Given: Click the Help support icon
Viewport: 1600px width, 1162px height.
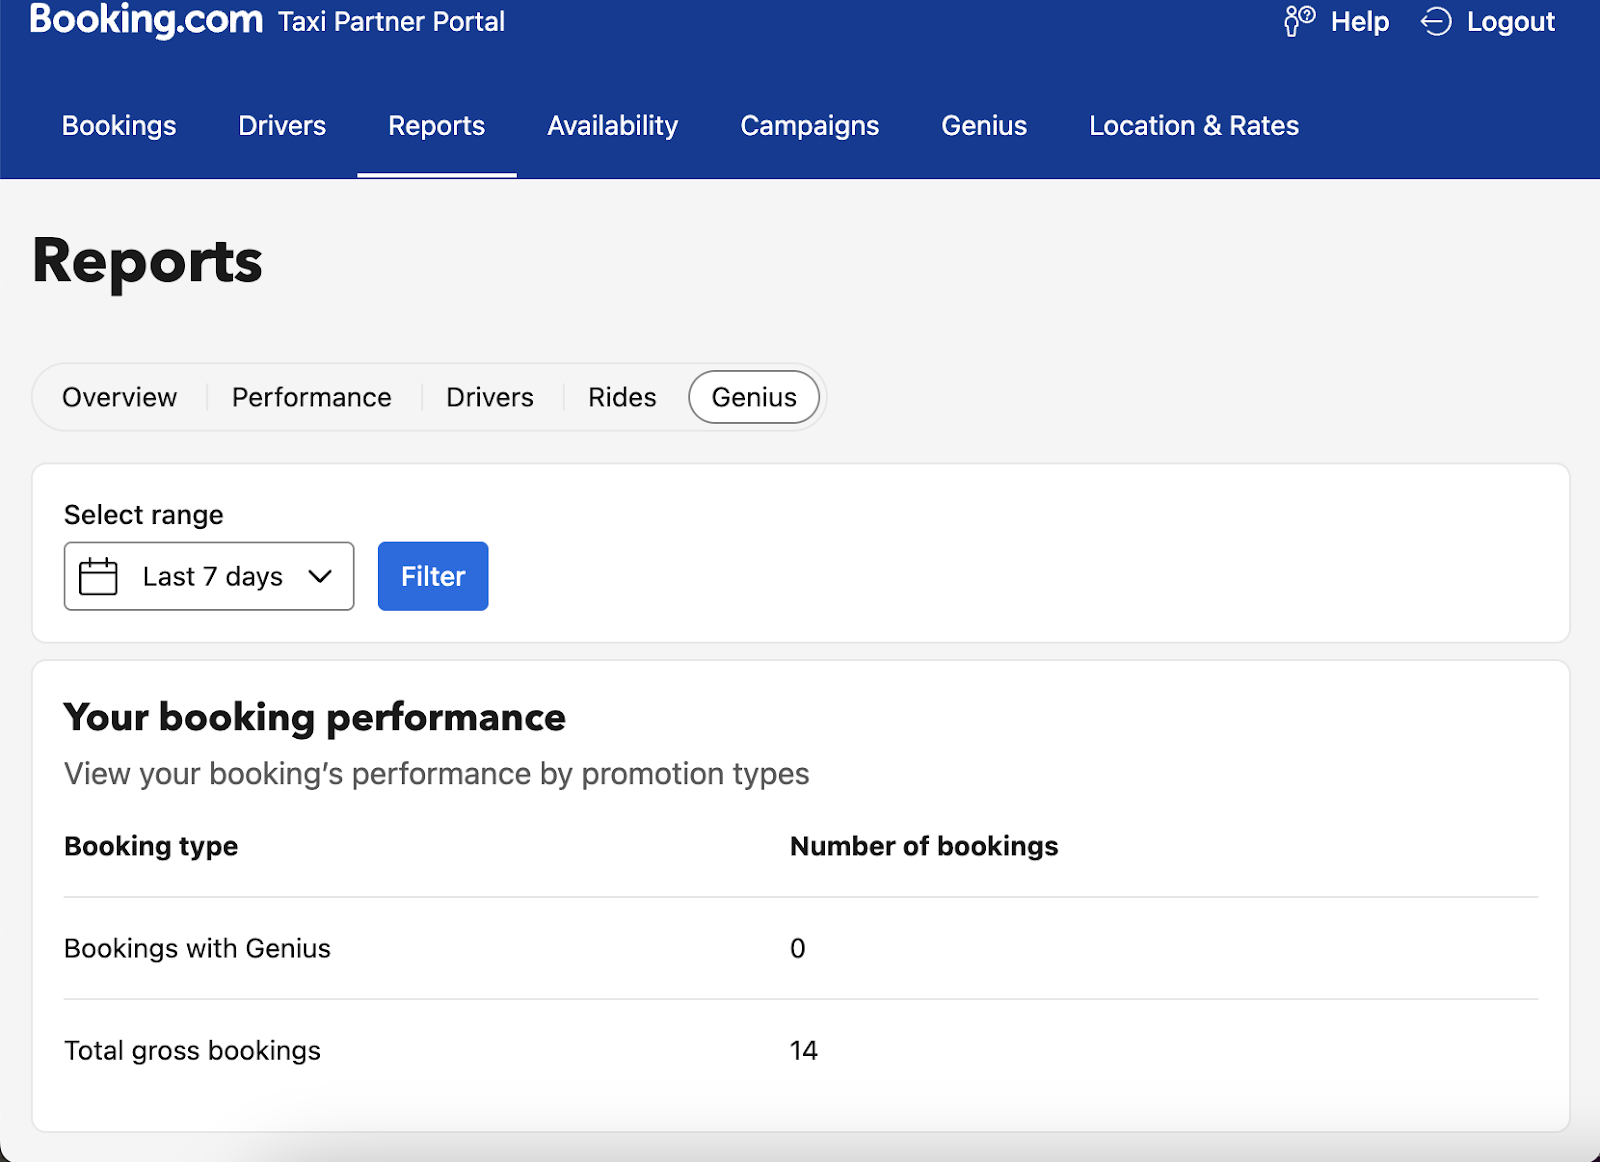Looking at the screenshot, I should click(1299, 21).
